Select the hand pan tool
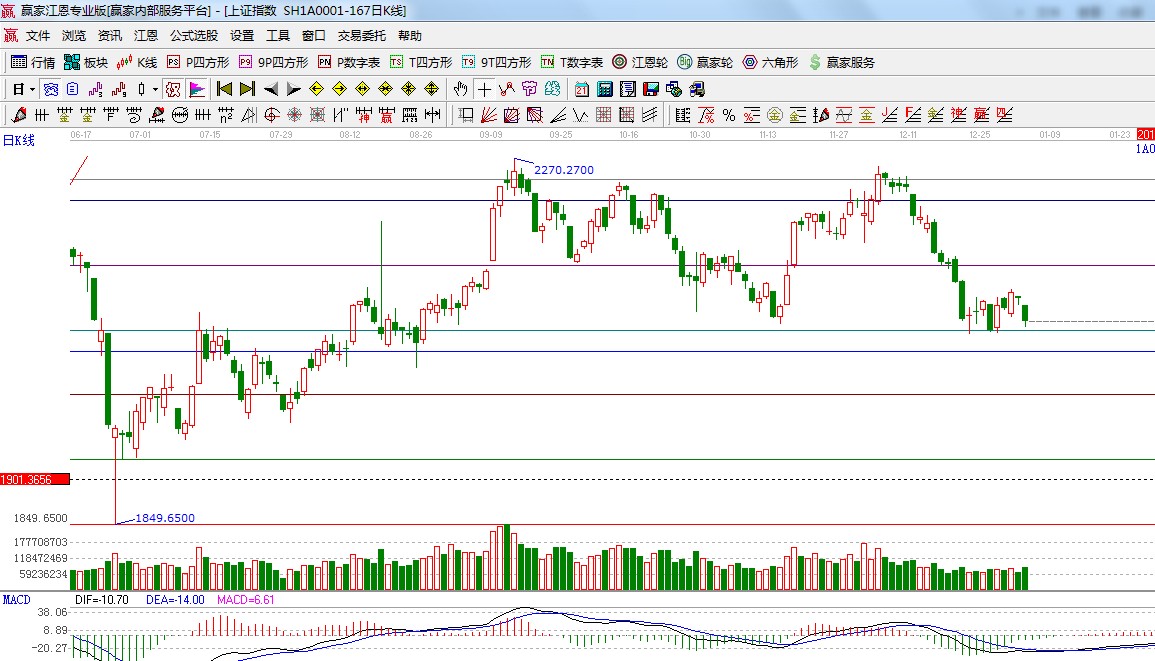This screenshot has height=661, width=1155. (460, 89)
